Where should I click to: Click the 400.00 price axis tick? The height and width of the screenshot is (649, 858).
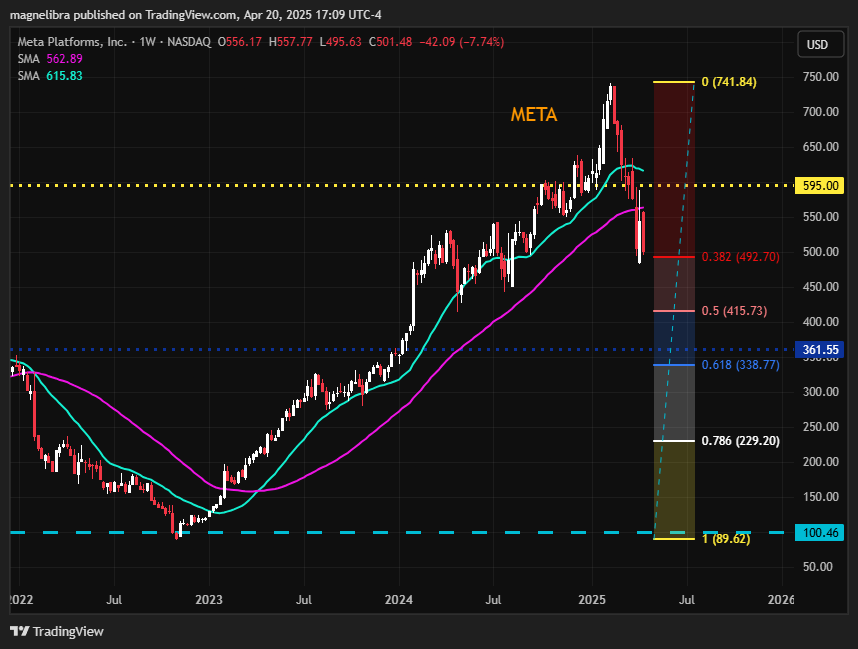(x=820, y=322)
